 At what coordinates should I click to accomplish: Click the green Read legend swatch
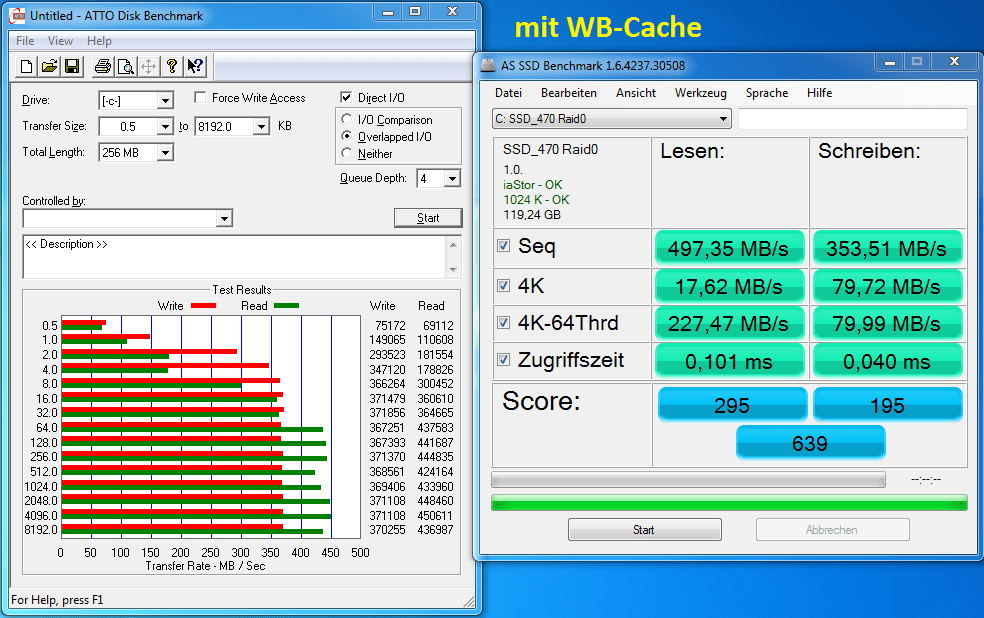point(286,306)
